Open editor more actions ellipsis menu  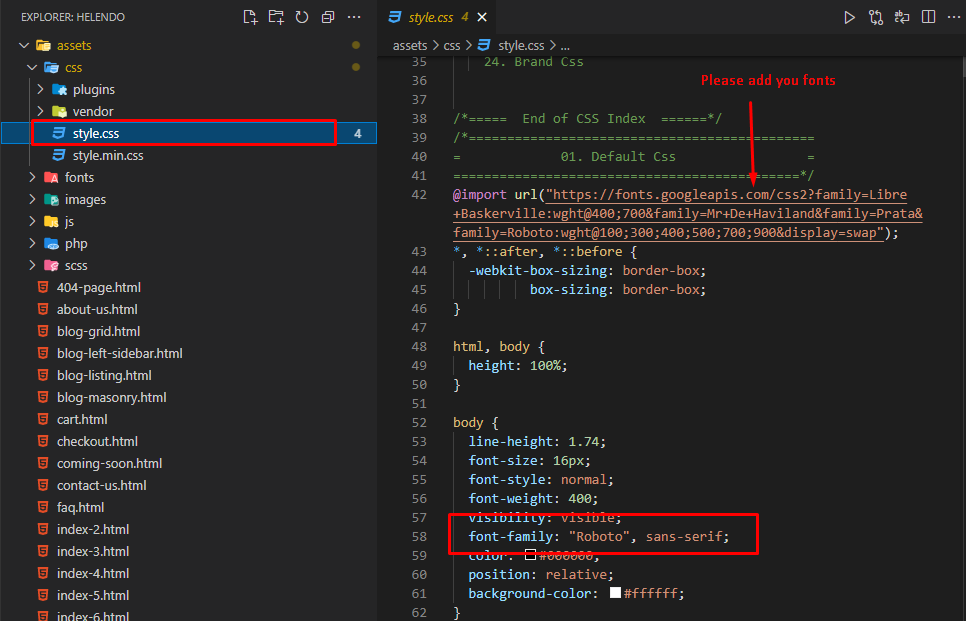[x=953, y=17]
